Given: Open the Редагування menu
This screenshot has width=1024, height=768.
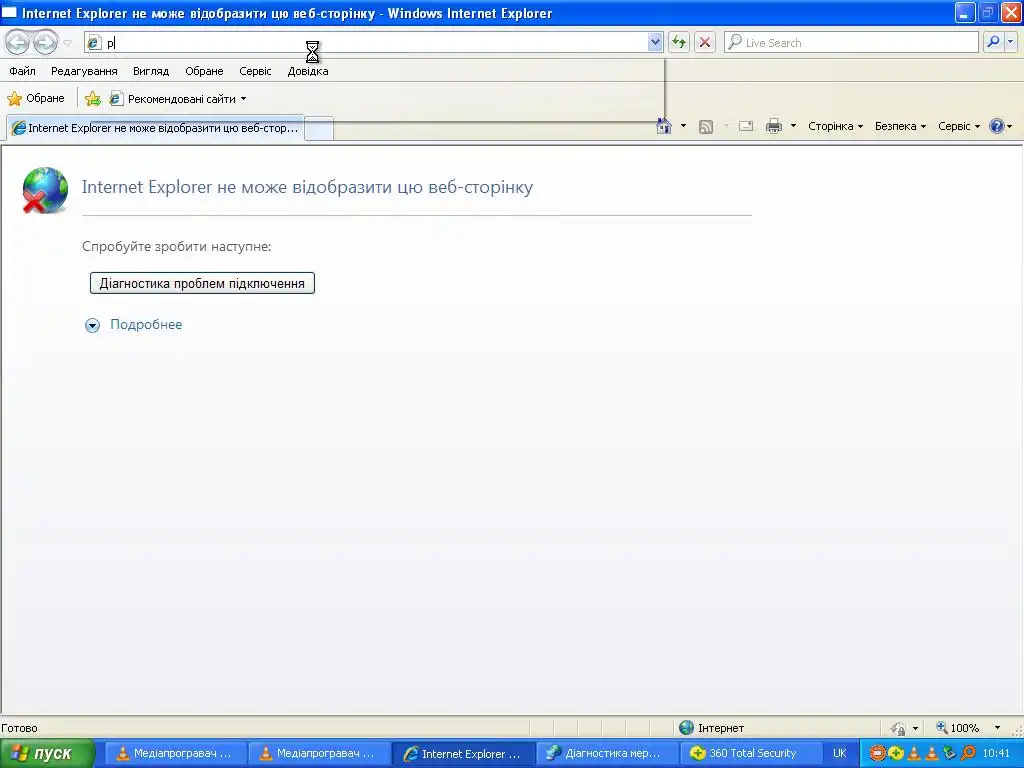Looking at the screenshot, I should click(x=84, y=71).
